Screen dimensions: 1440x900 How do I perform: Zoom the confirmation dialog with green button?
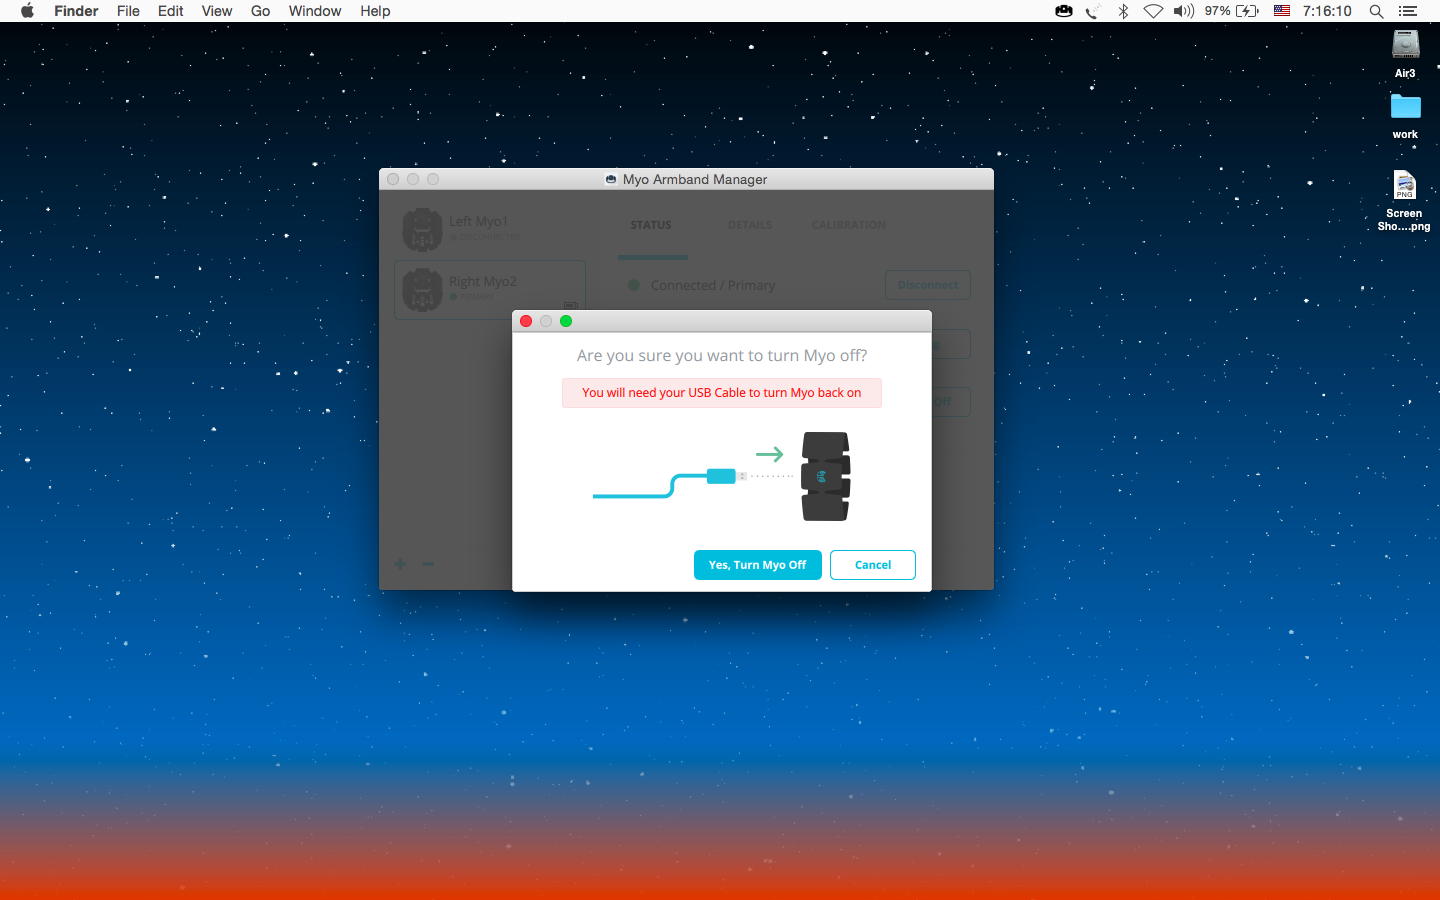pyautogui.click(x=566, y=321)
